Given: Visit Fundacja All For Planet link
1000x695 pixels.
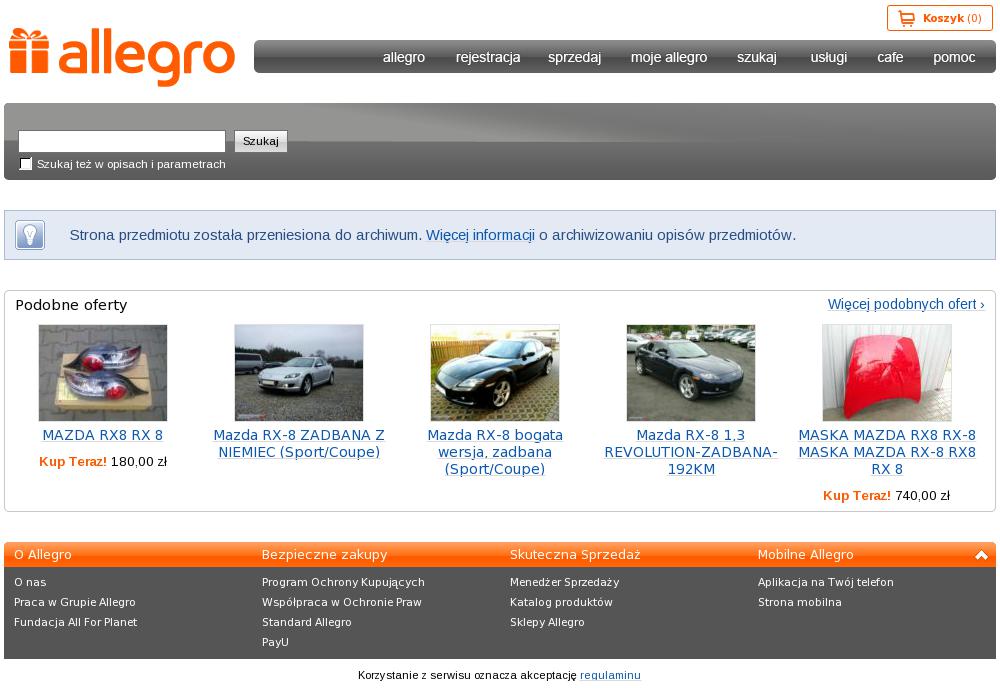Looking at the screenshot, I should coord(75,622).
